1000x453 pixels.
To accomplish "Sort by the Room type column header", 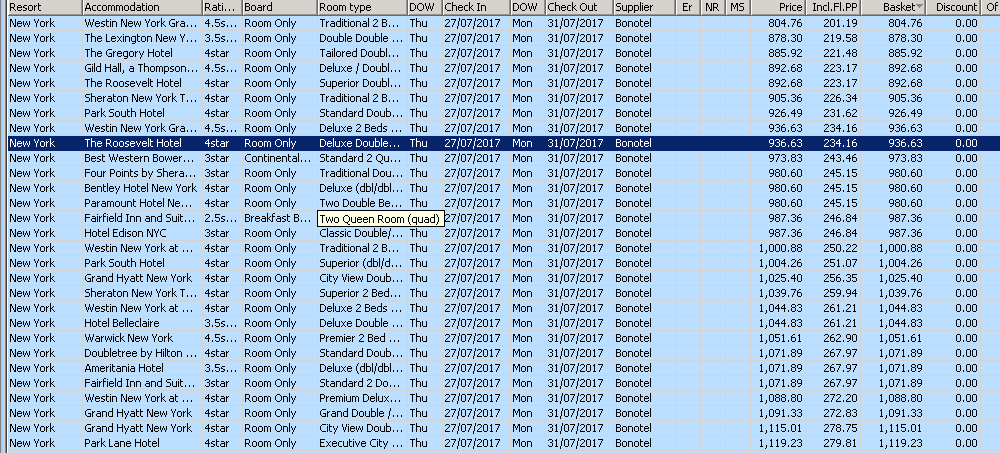I will click(362, 7).
